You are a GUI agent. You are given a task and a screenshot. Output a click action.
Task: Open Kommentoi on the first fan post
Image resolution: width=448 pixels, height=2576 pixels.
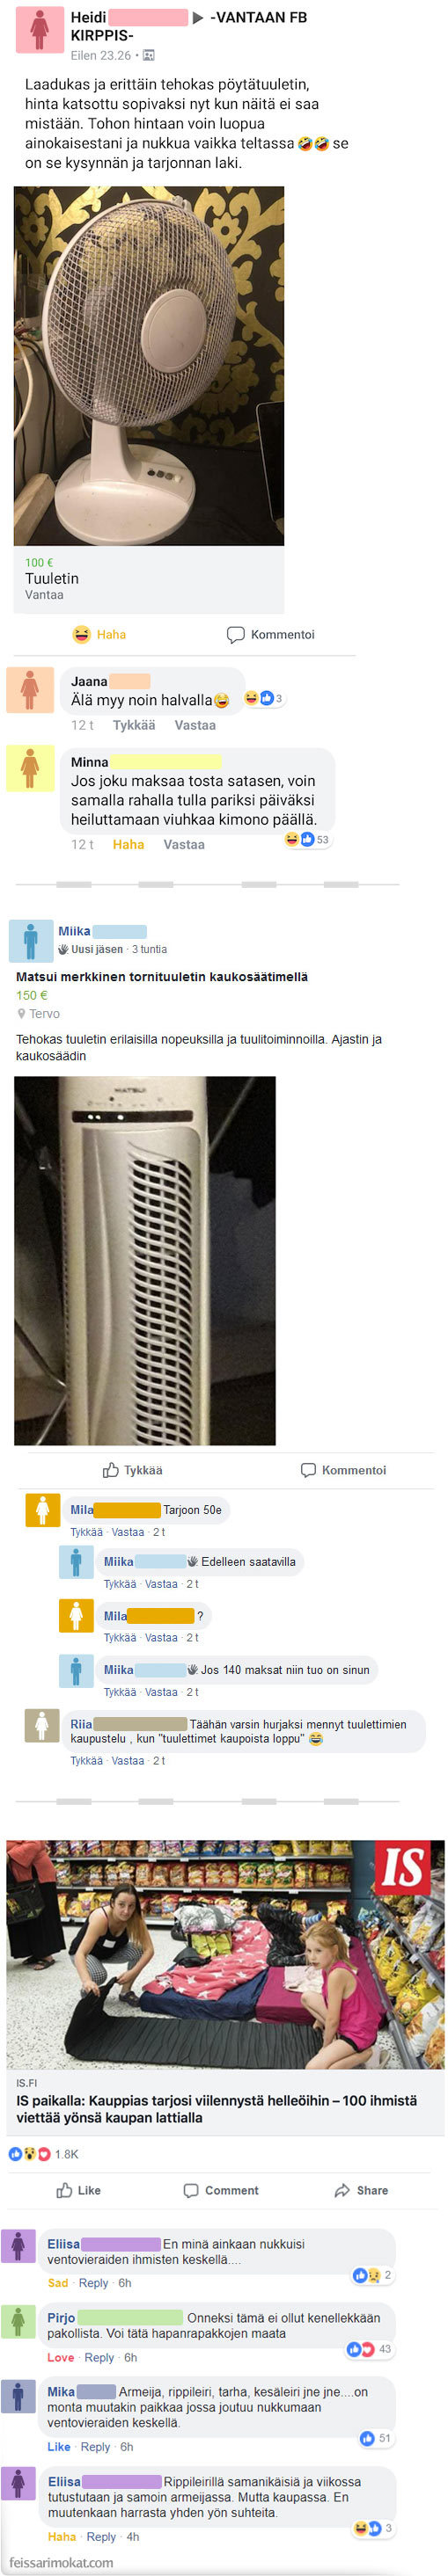pyautogui.click(x=270, y=634)
